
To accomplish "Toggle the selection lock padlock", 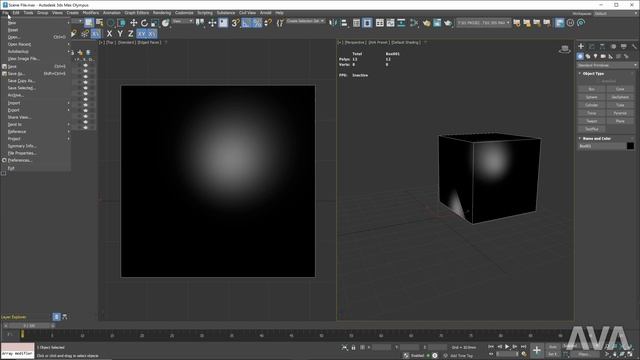I will [x=353, y=347].
